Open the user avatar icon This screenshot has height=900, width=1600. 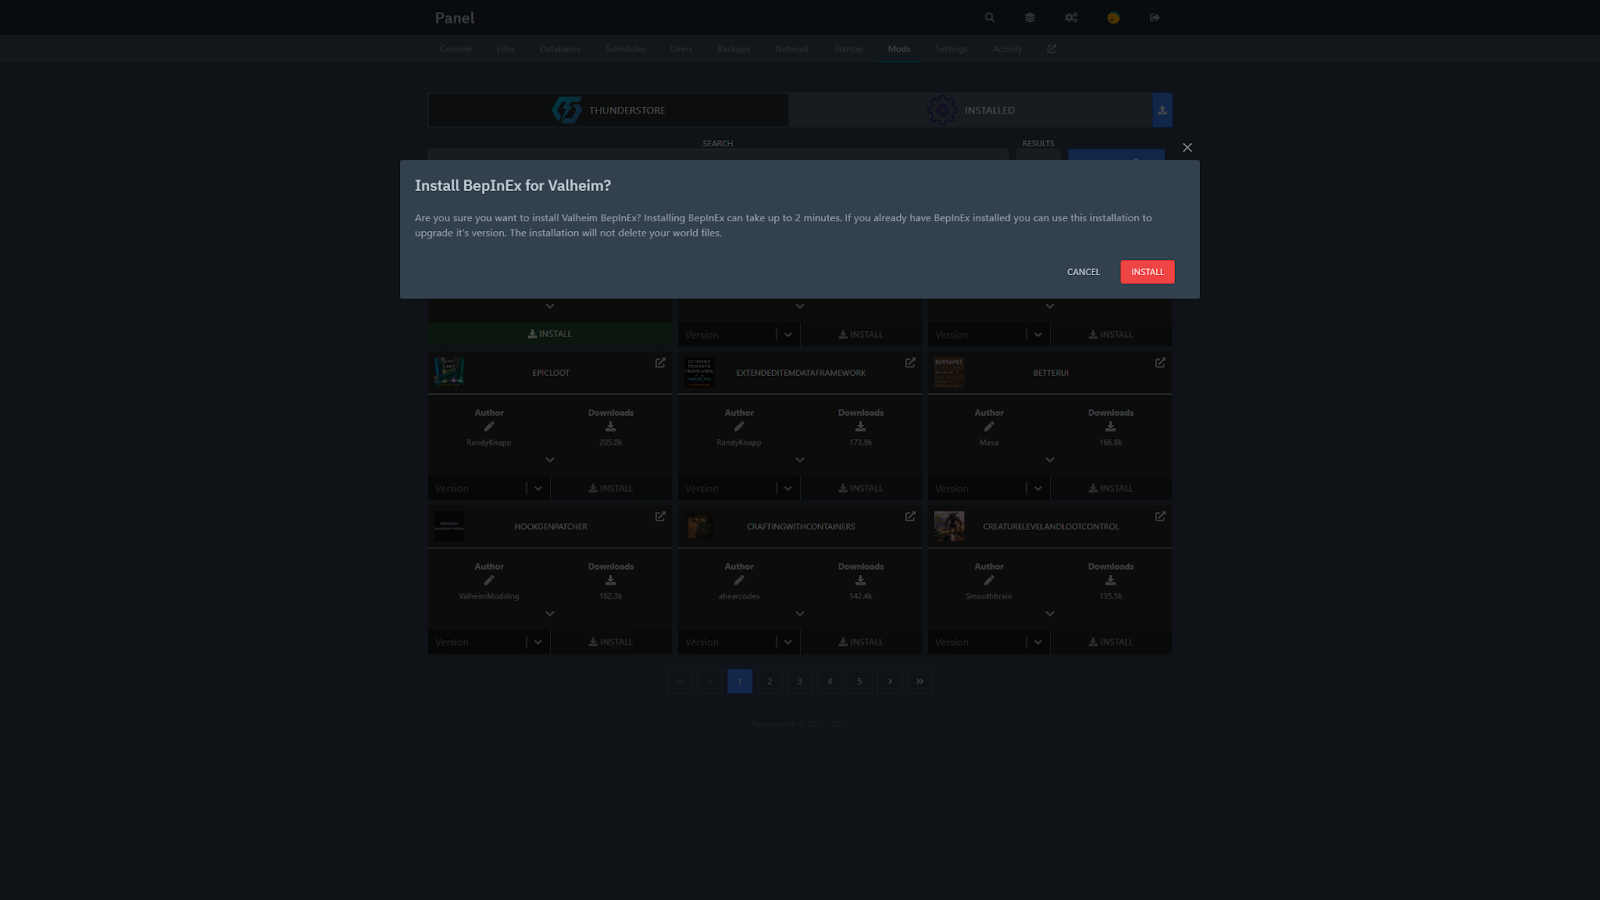pyautogui.click(x=1113, y=18)
